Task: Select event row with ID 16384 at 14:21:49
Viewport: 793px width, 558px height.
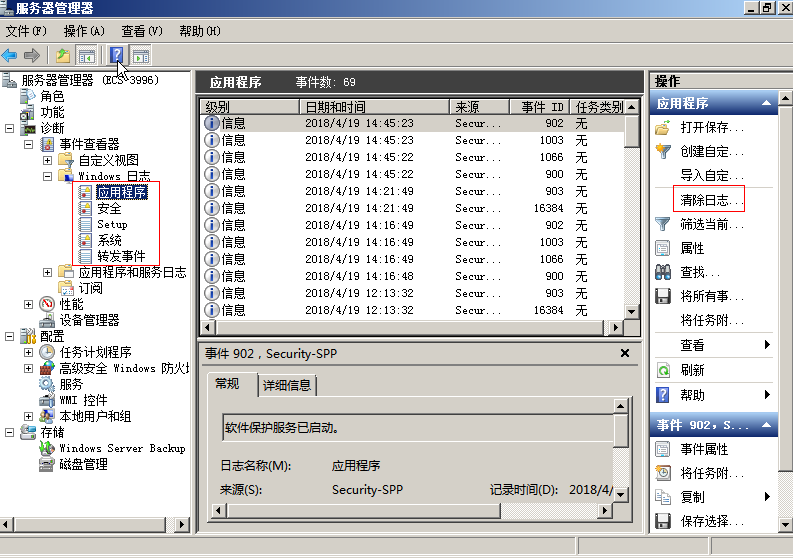Action: click(x=413, y=208)
